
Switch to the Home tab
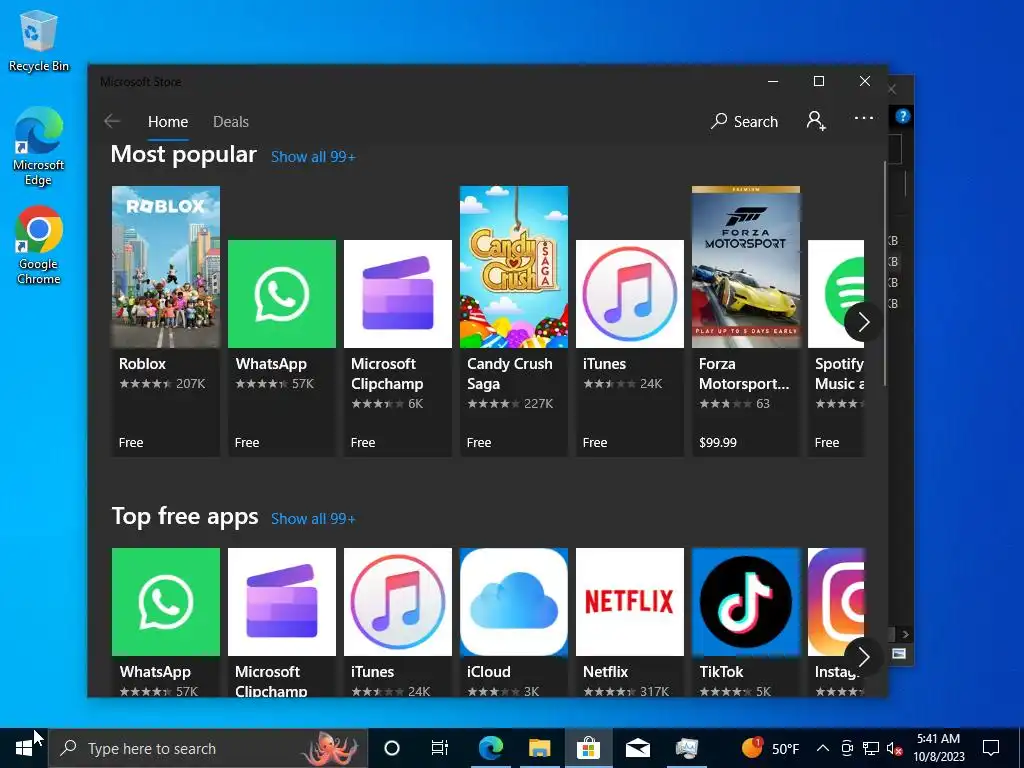[x=168, y=122]
